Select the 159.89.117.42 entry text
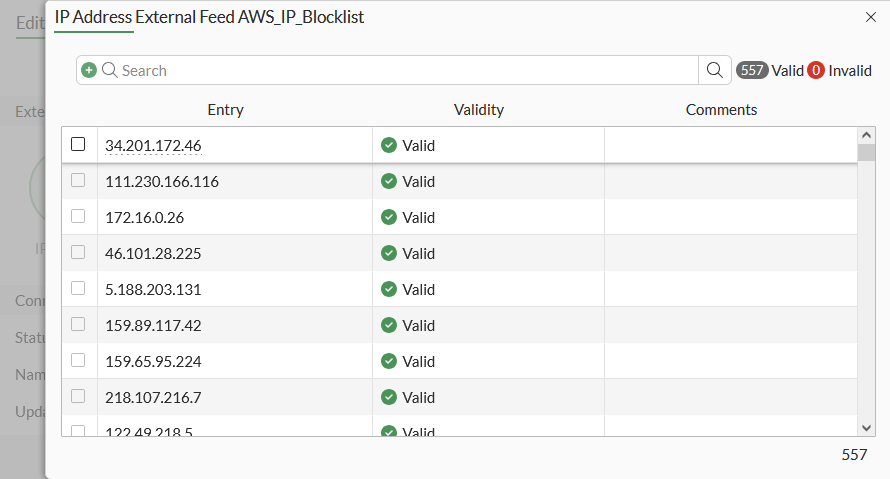 point(153,325)
